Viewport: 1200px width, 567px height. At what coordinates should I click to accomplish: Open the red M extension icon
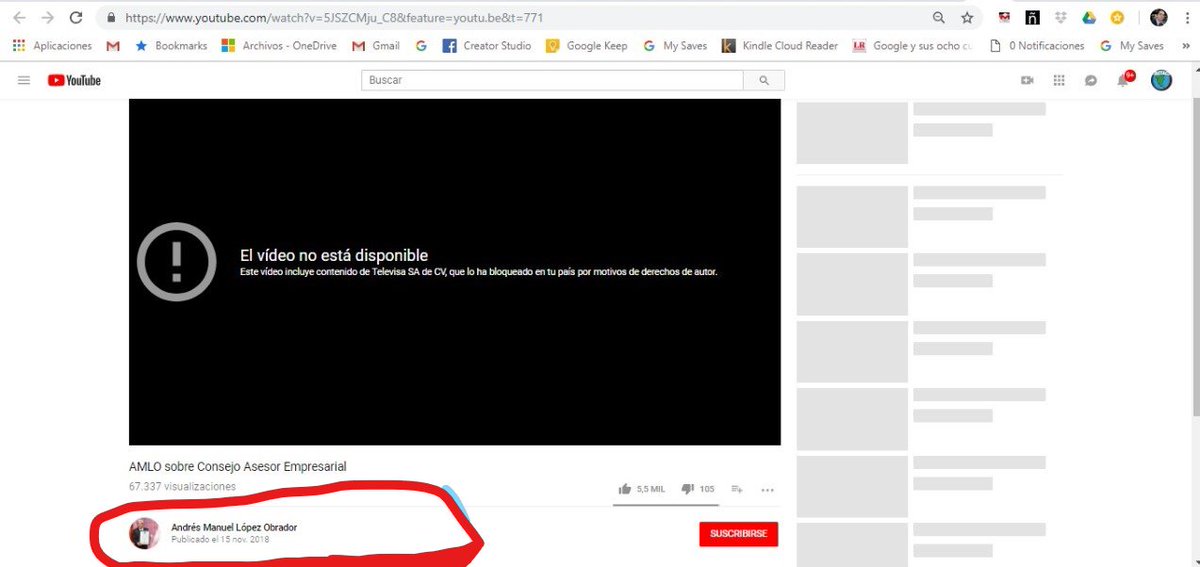click(x=1004, y=18)
